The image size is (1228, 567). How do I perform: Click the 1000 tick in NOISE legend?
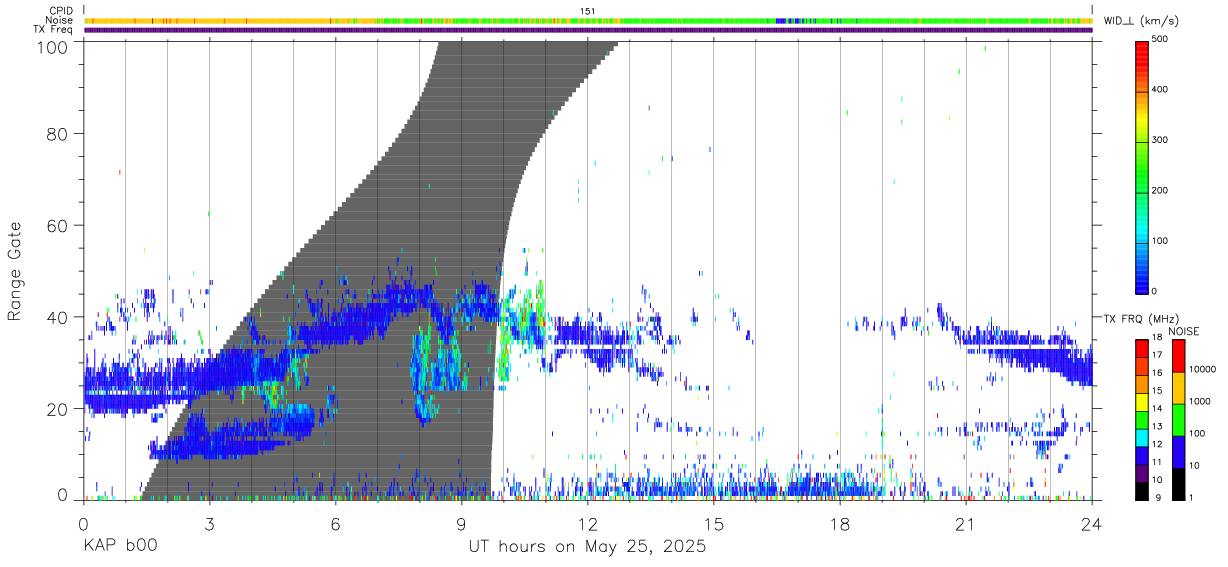(1200, 401)
